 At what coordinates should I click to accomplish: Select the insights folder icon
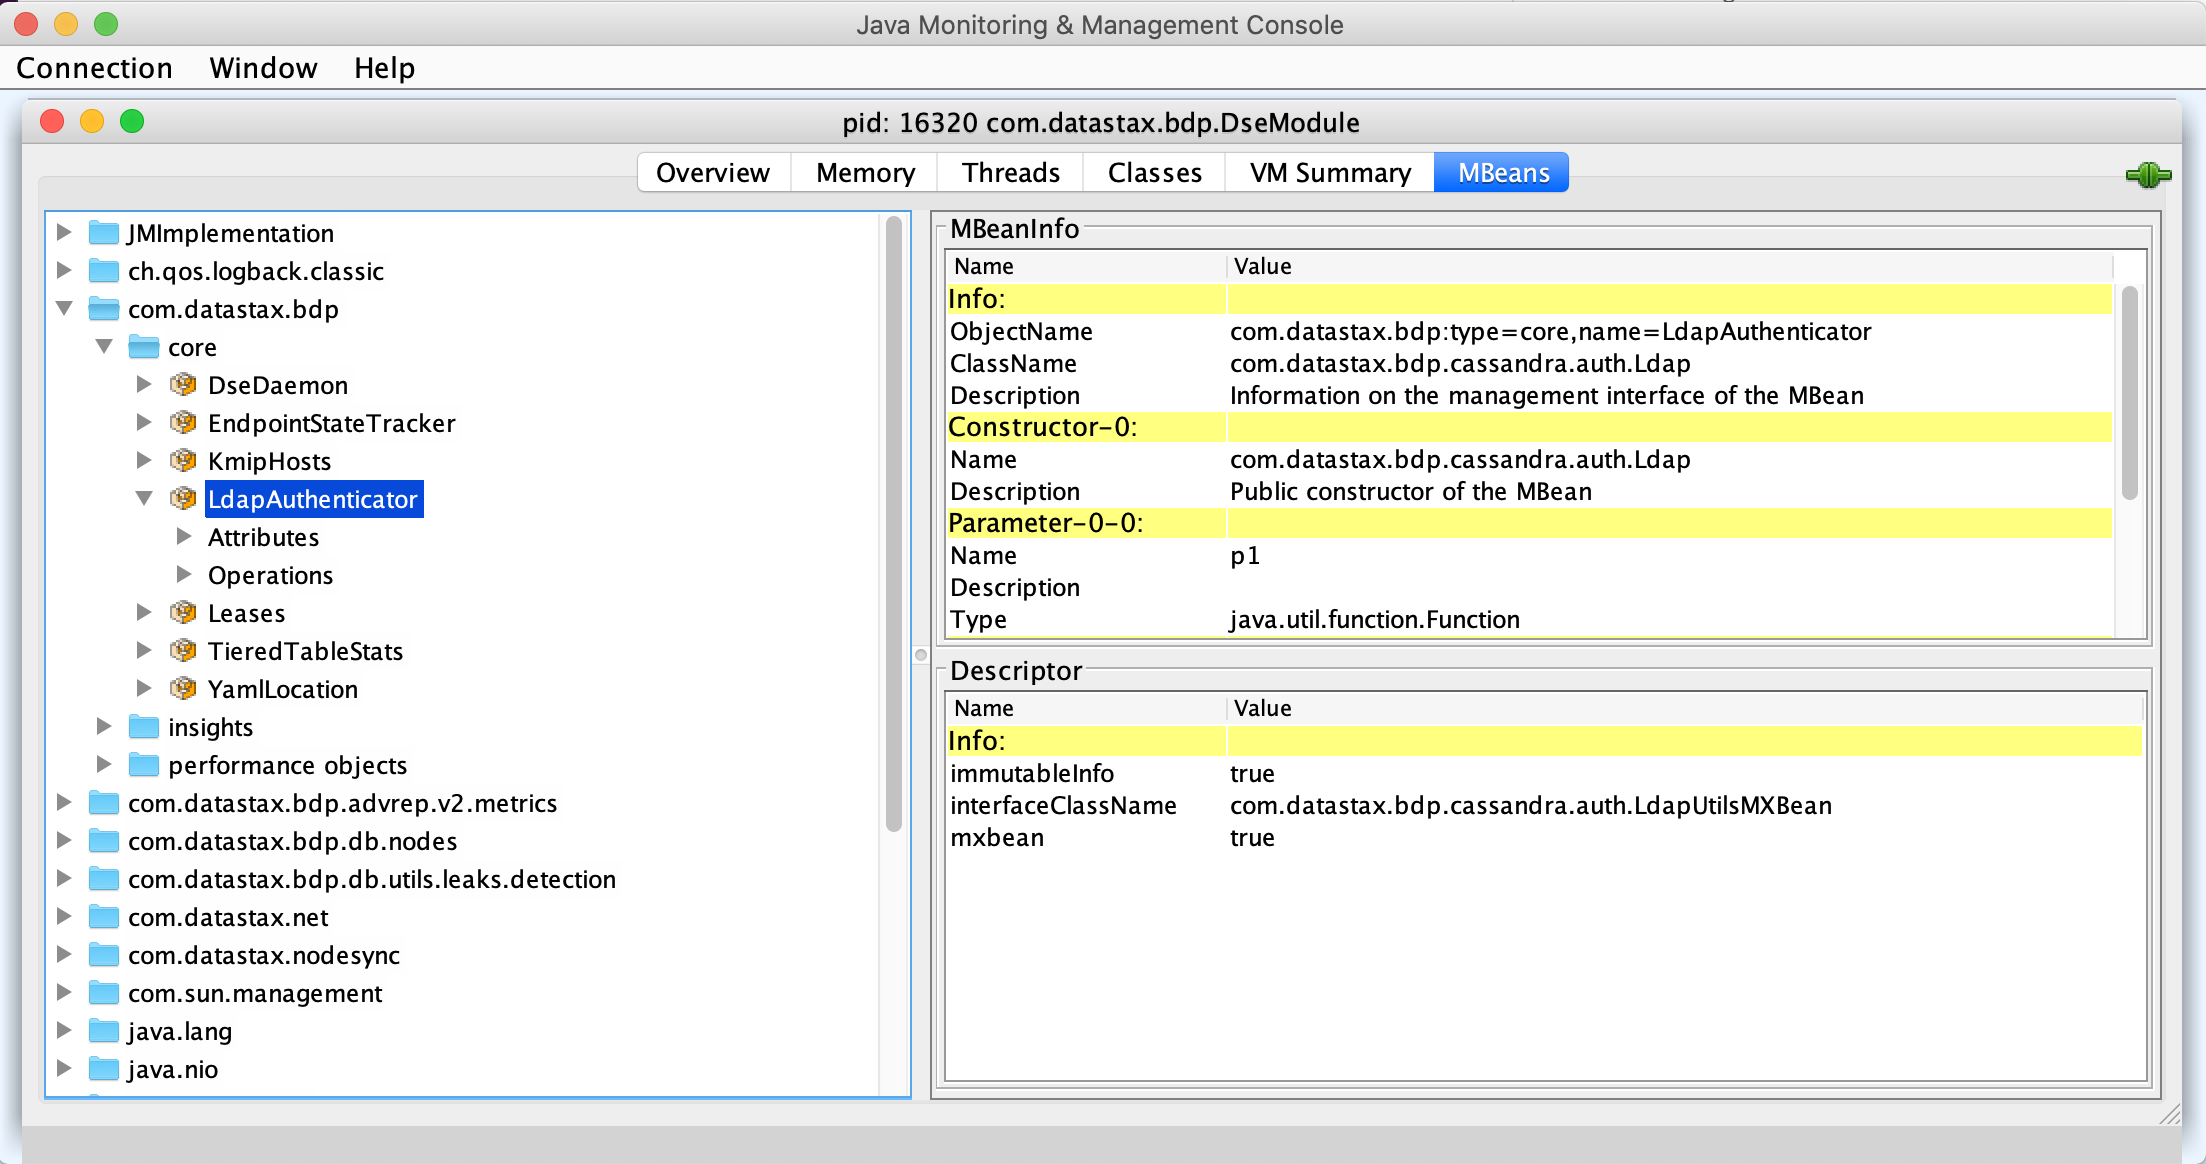coord(144,727)
